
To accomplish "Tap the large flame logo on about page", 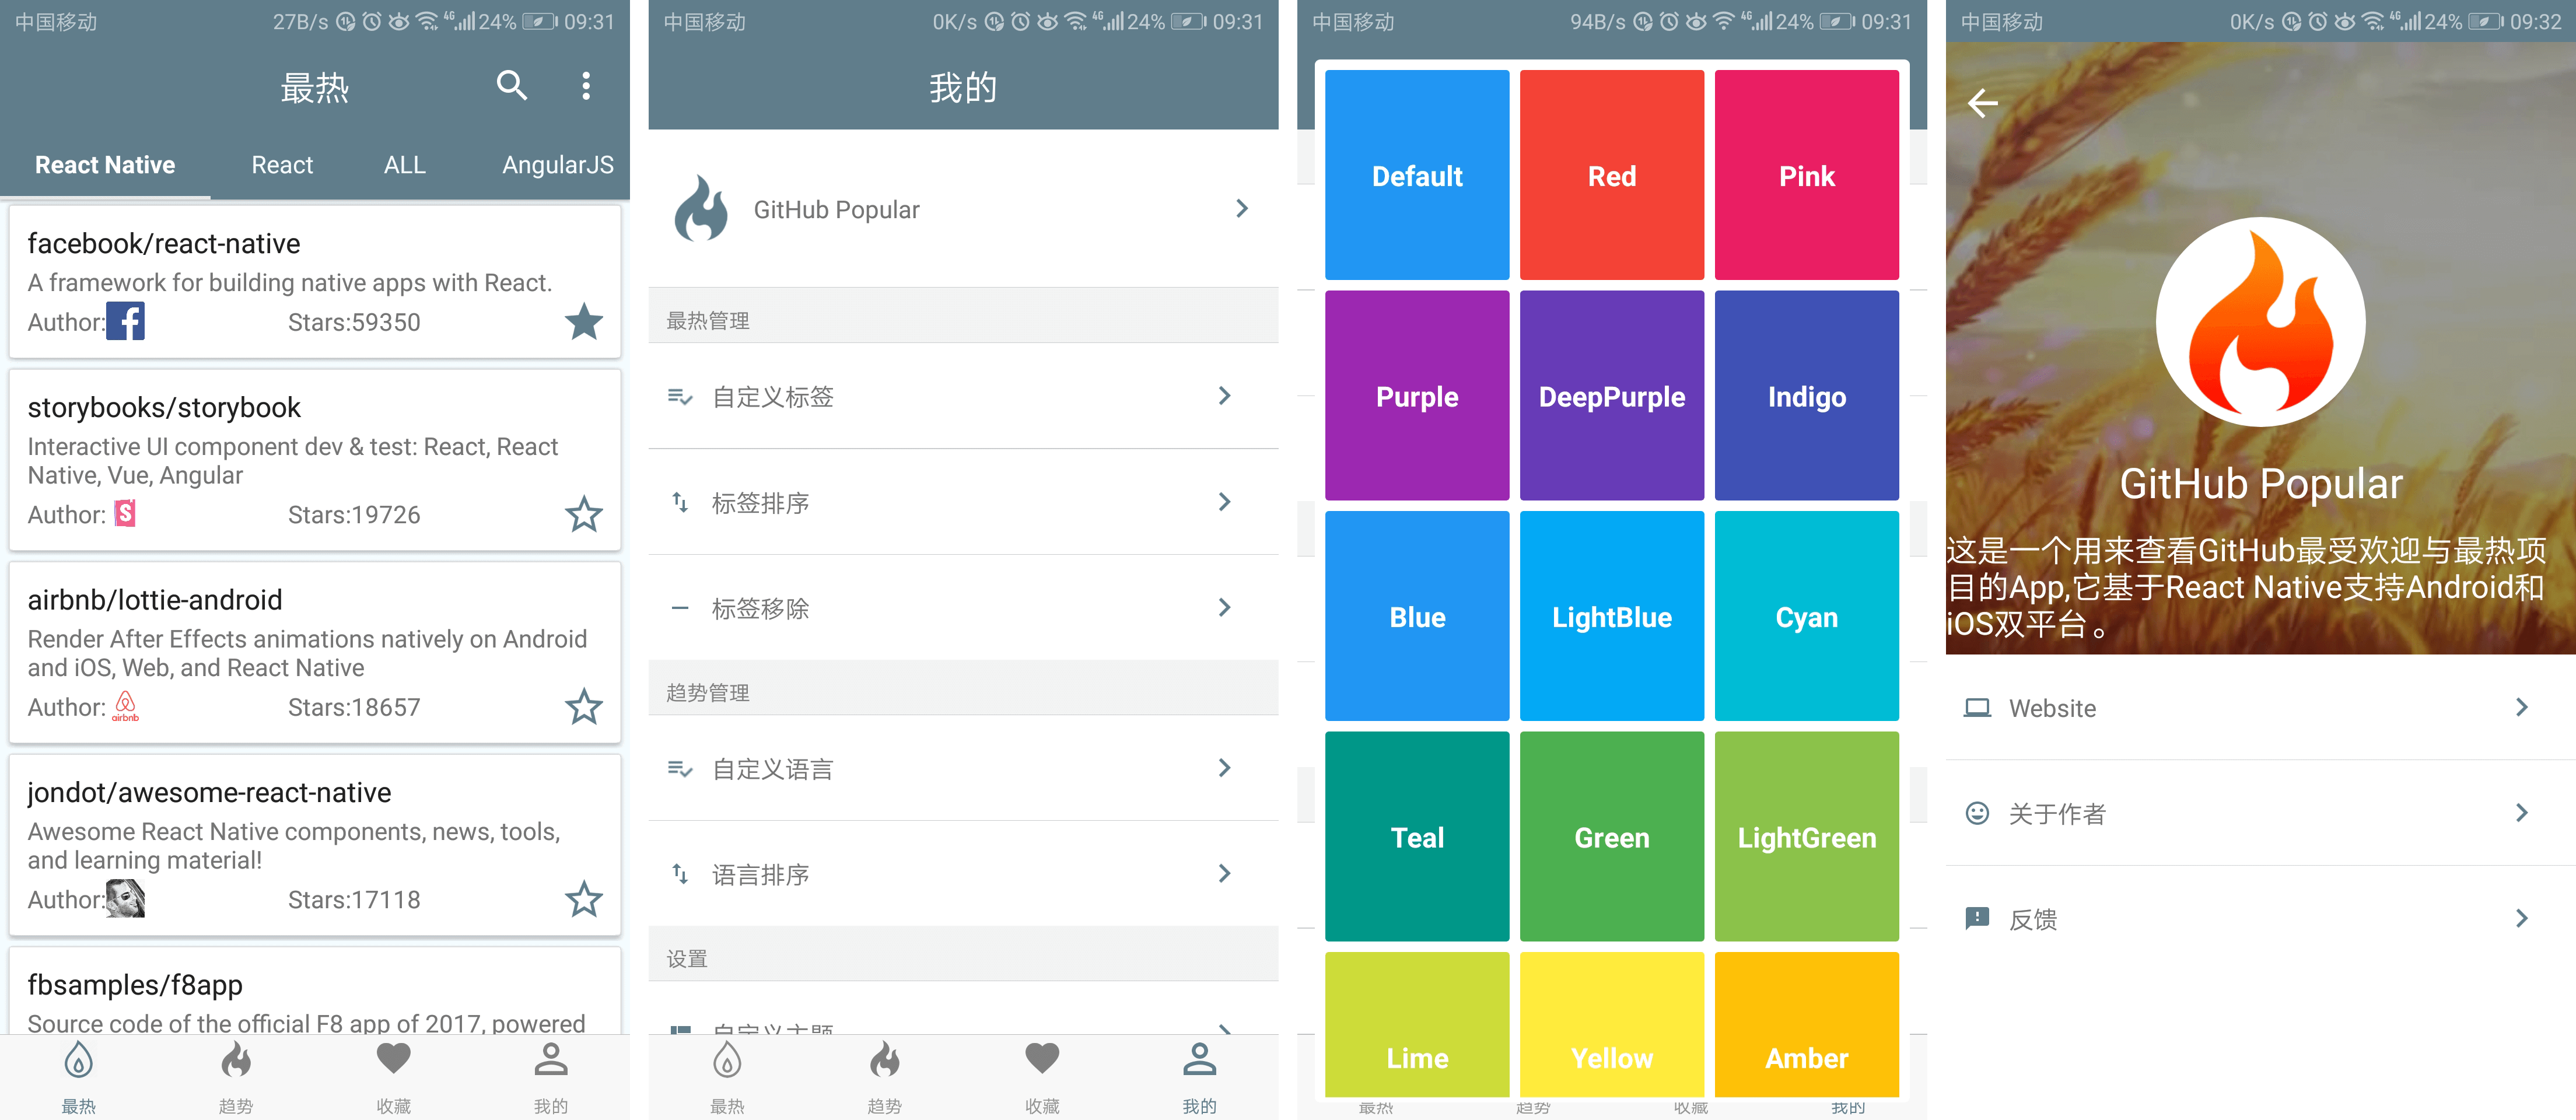I will coord(2260,322).
